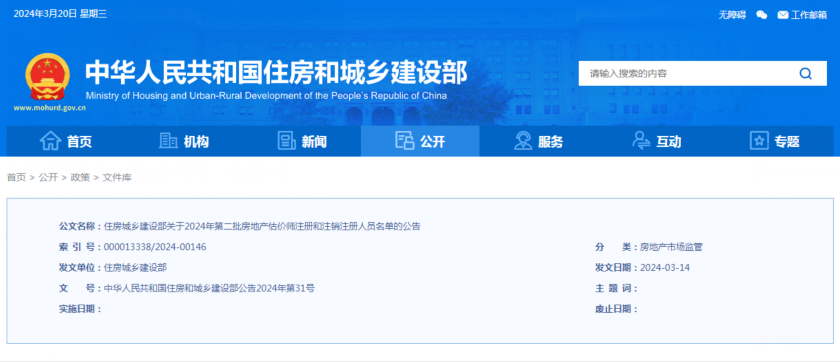
Task: Click the magnifier search icon
Action: 805,73
